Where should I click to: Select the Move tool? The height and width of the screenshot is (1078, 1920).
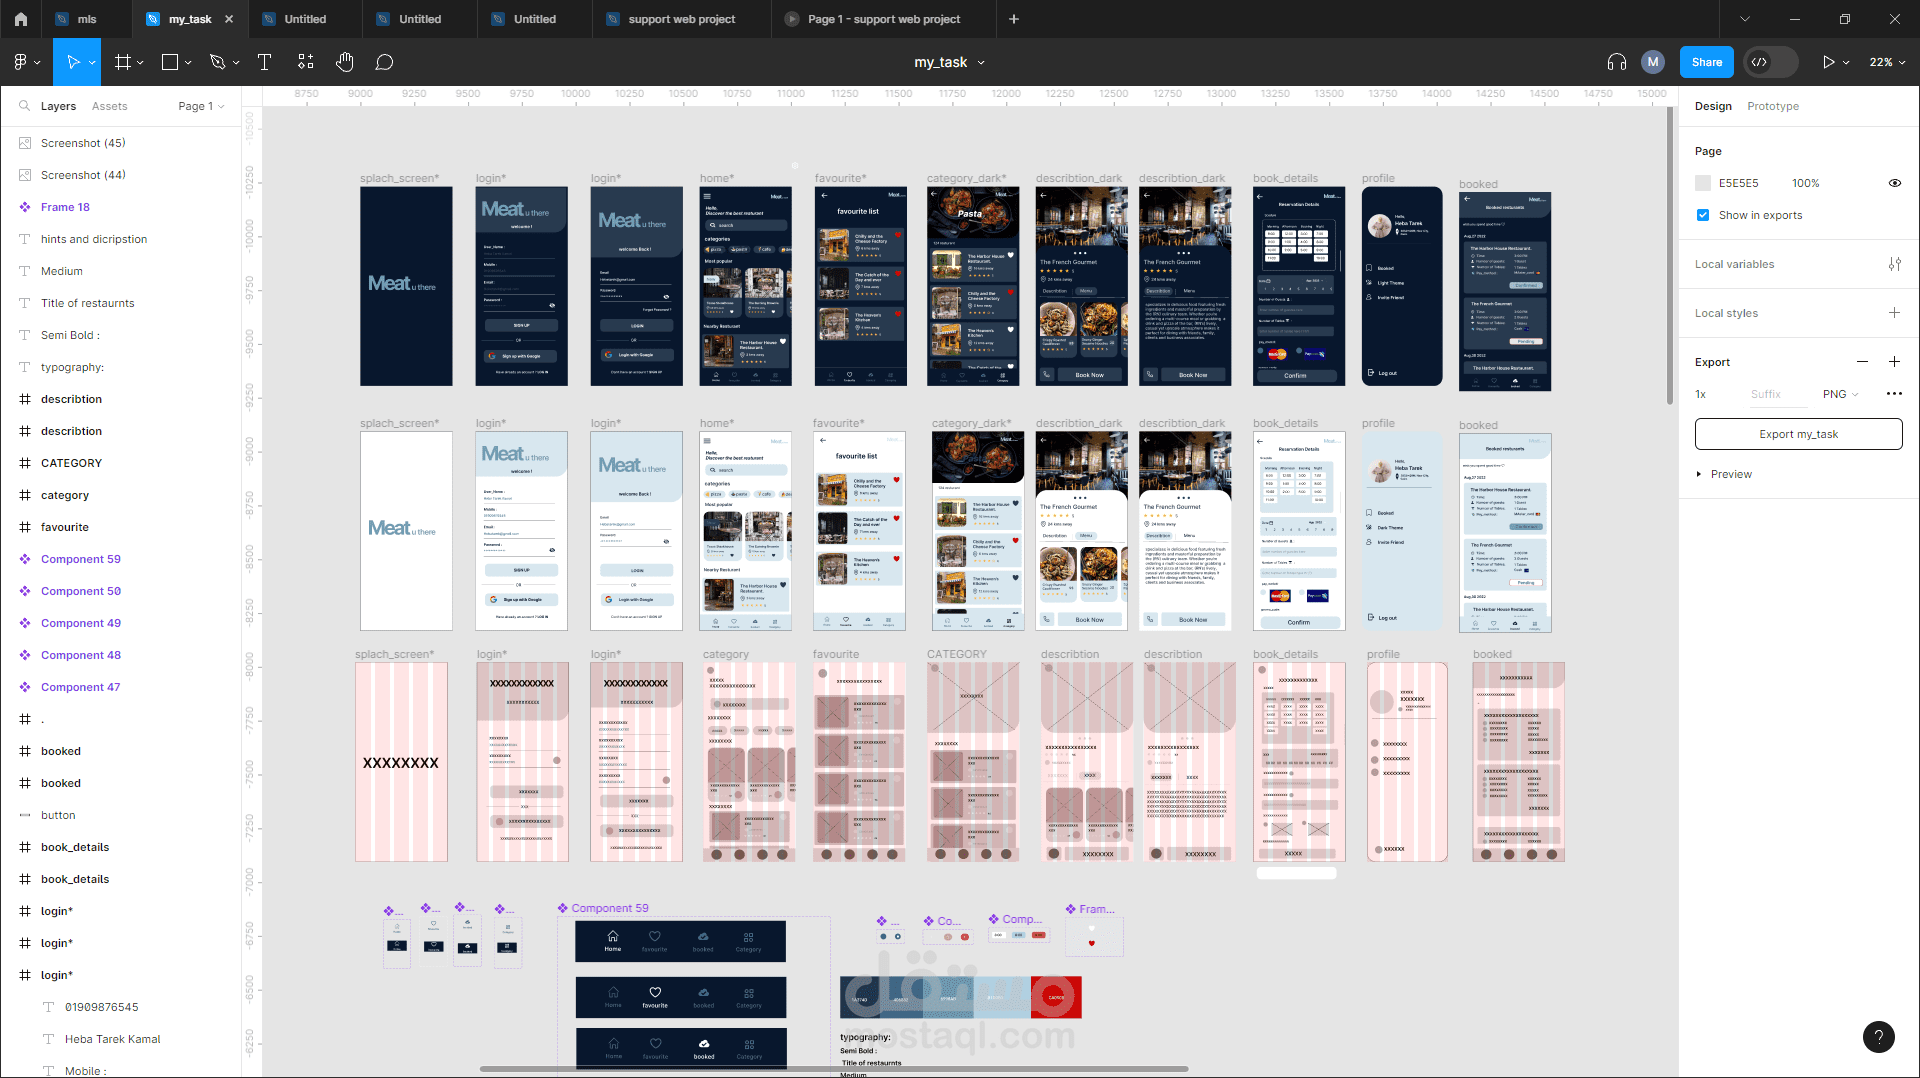[72, 62]
